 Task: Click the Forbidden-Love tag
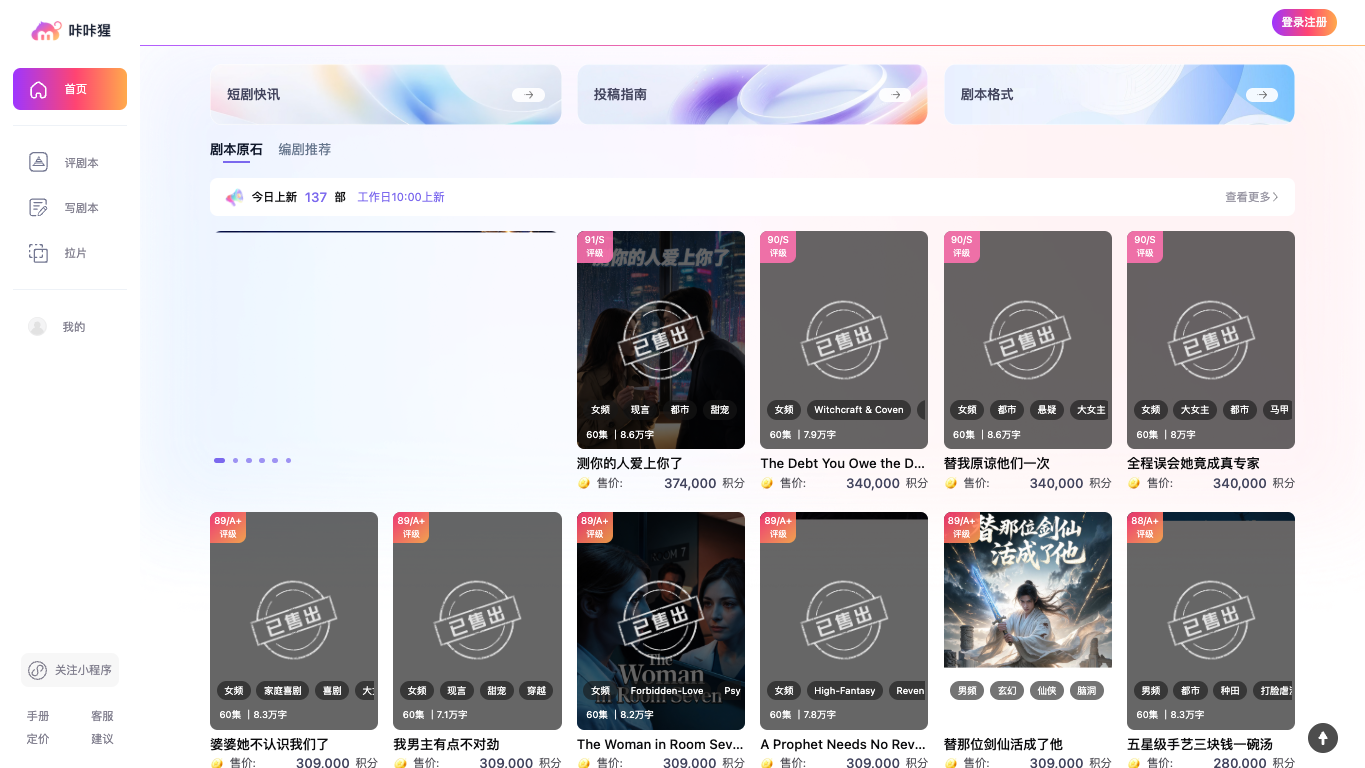click(667, 691)
